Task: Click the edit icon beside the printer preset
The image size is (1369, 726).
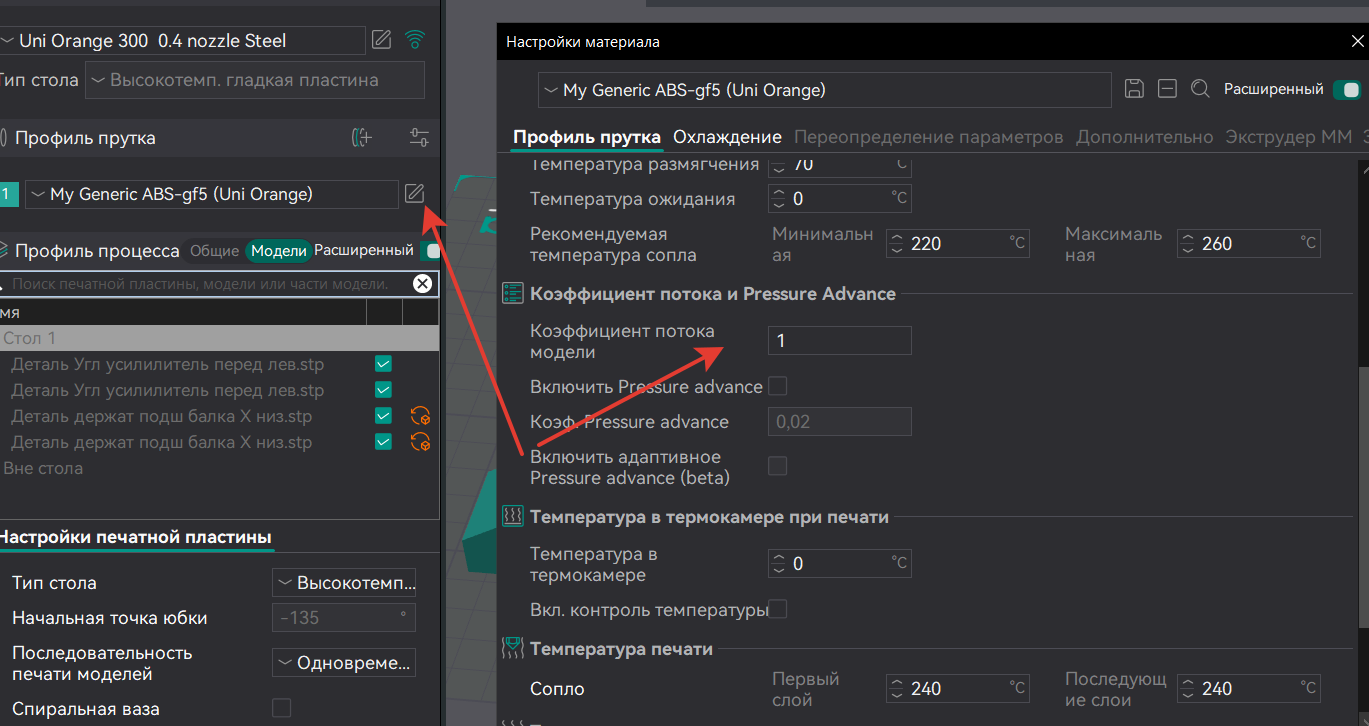Action: click(x=381, y=40)
